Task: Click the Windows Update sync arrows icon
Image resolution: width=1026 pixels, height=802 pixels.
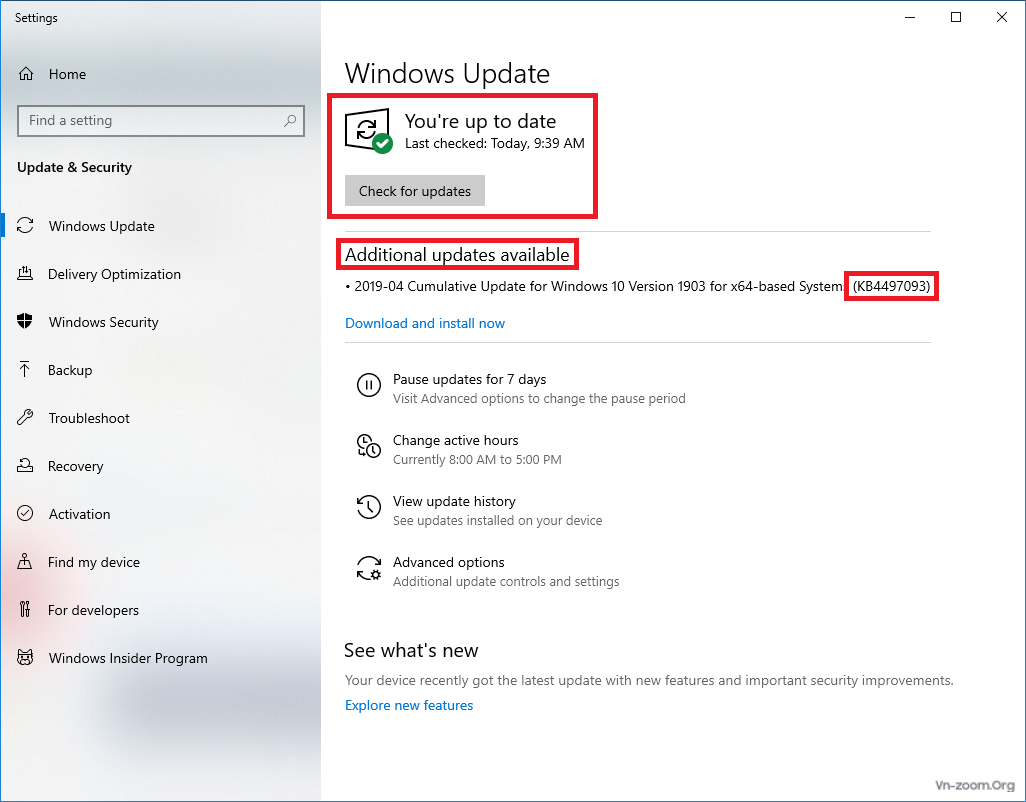Action: tap(25, 226)
